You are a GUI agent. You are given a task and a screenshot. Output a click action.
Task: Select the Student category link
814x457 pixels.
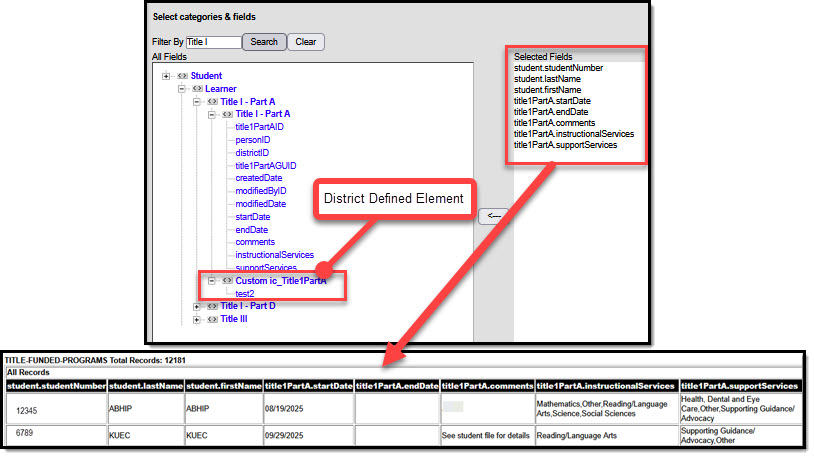[x=206, y=76]
